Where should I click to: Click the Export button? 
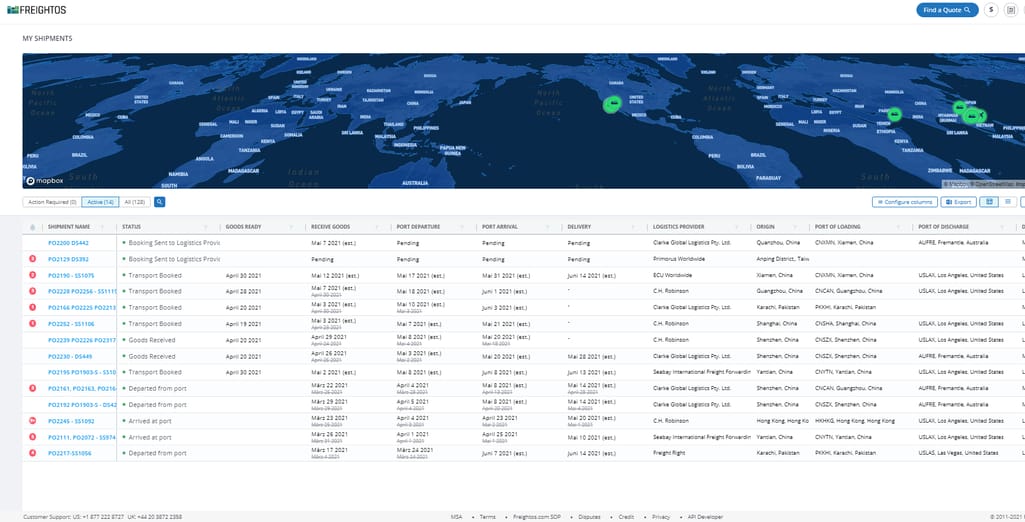(x=958, y=202)
